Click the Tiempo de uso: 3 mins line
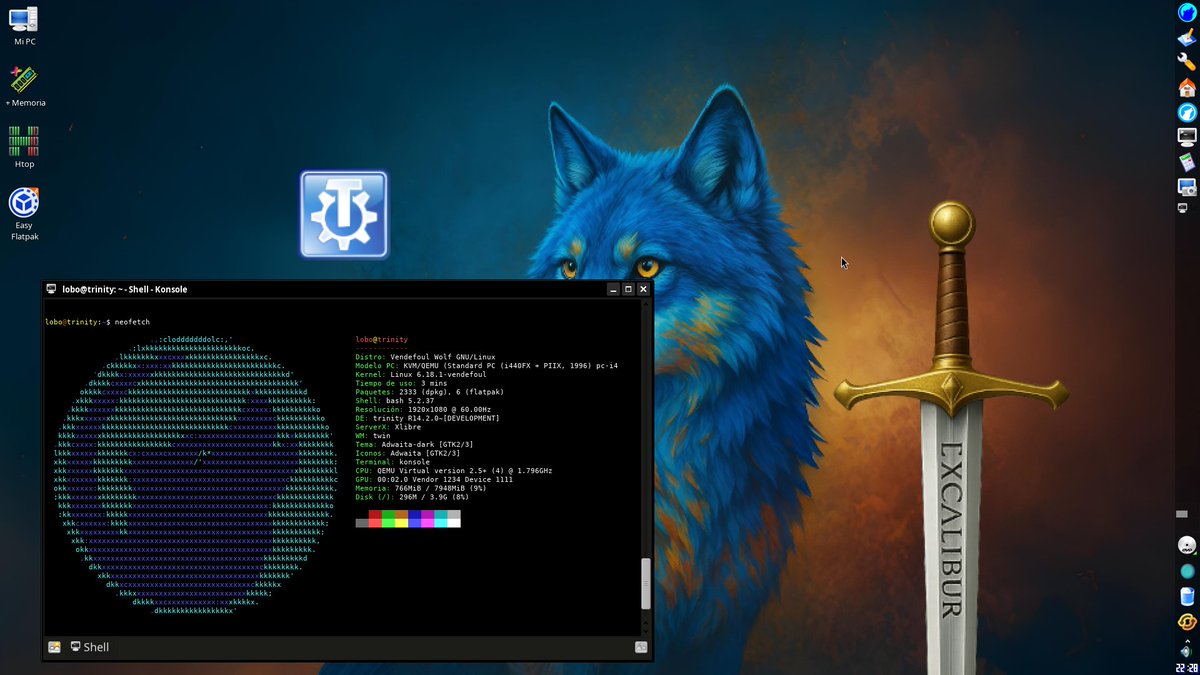The image size is (1200, 675). [401, 383]
